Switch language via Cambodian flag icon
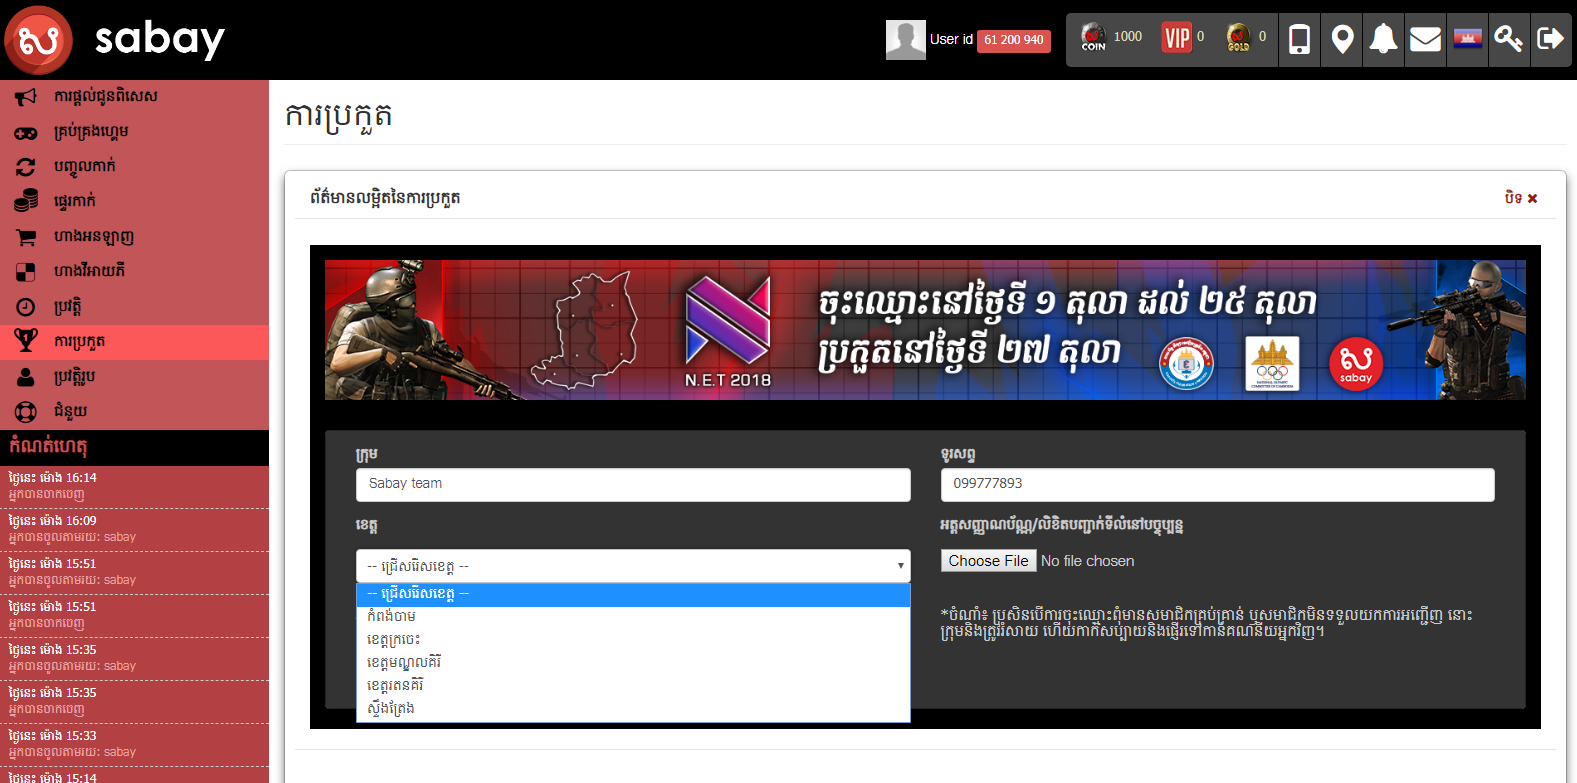The image size is (1577, 783). click(1467, 40)
